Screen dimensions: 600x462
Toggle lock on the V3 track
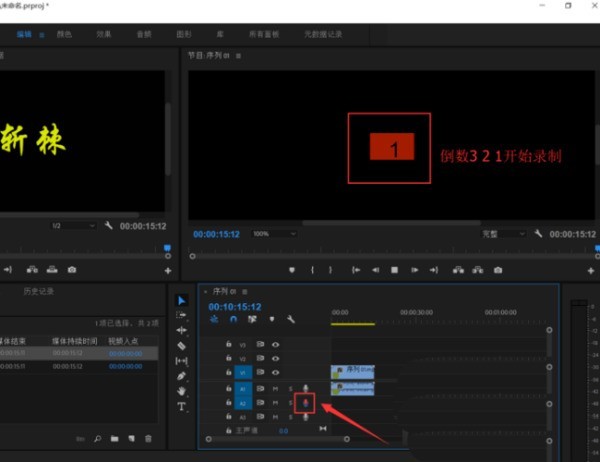point(229,343)
